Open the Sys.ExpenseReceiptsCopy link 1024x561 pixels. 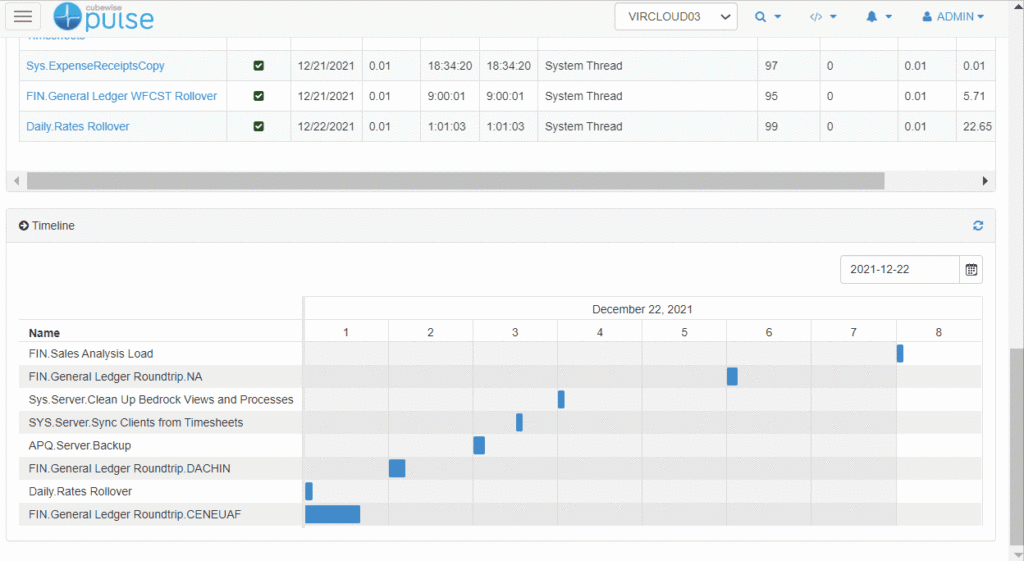[95, 66]
